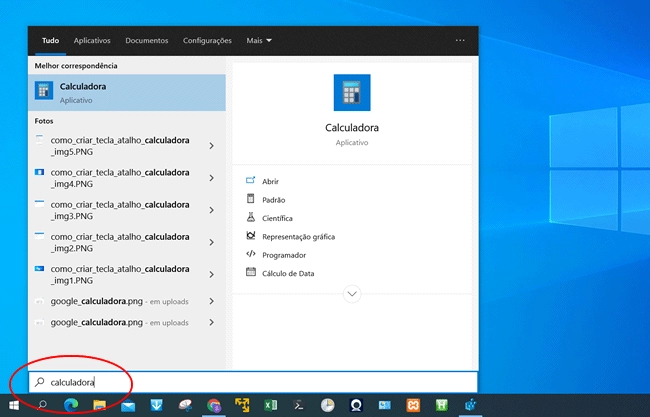Click the large Calculadora app icon in preview
Viewport: 650px width, 417px height.
(x=352, y=92)
